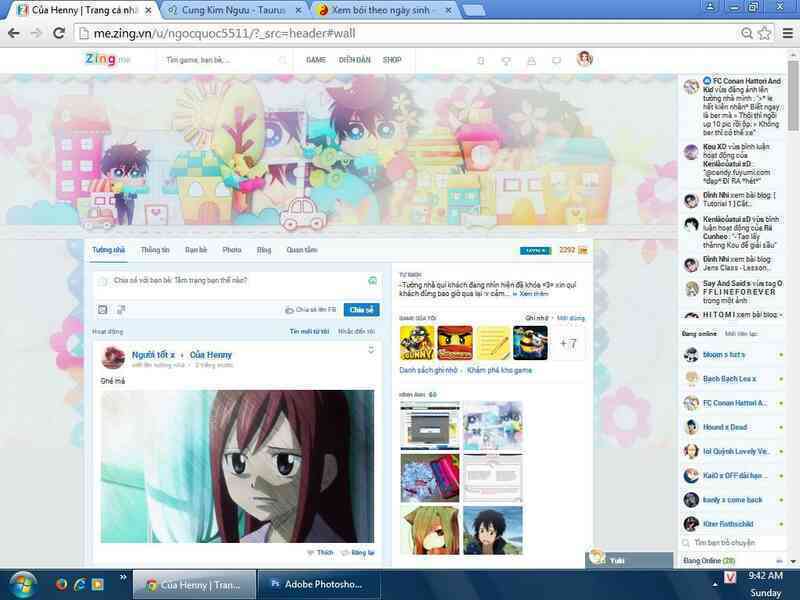Viewport: 800px width, 600px height.
Task: Open the Bạn bè profile tab
Action: point(196,250)
